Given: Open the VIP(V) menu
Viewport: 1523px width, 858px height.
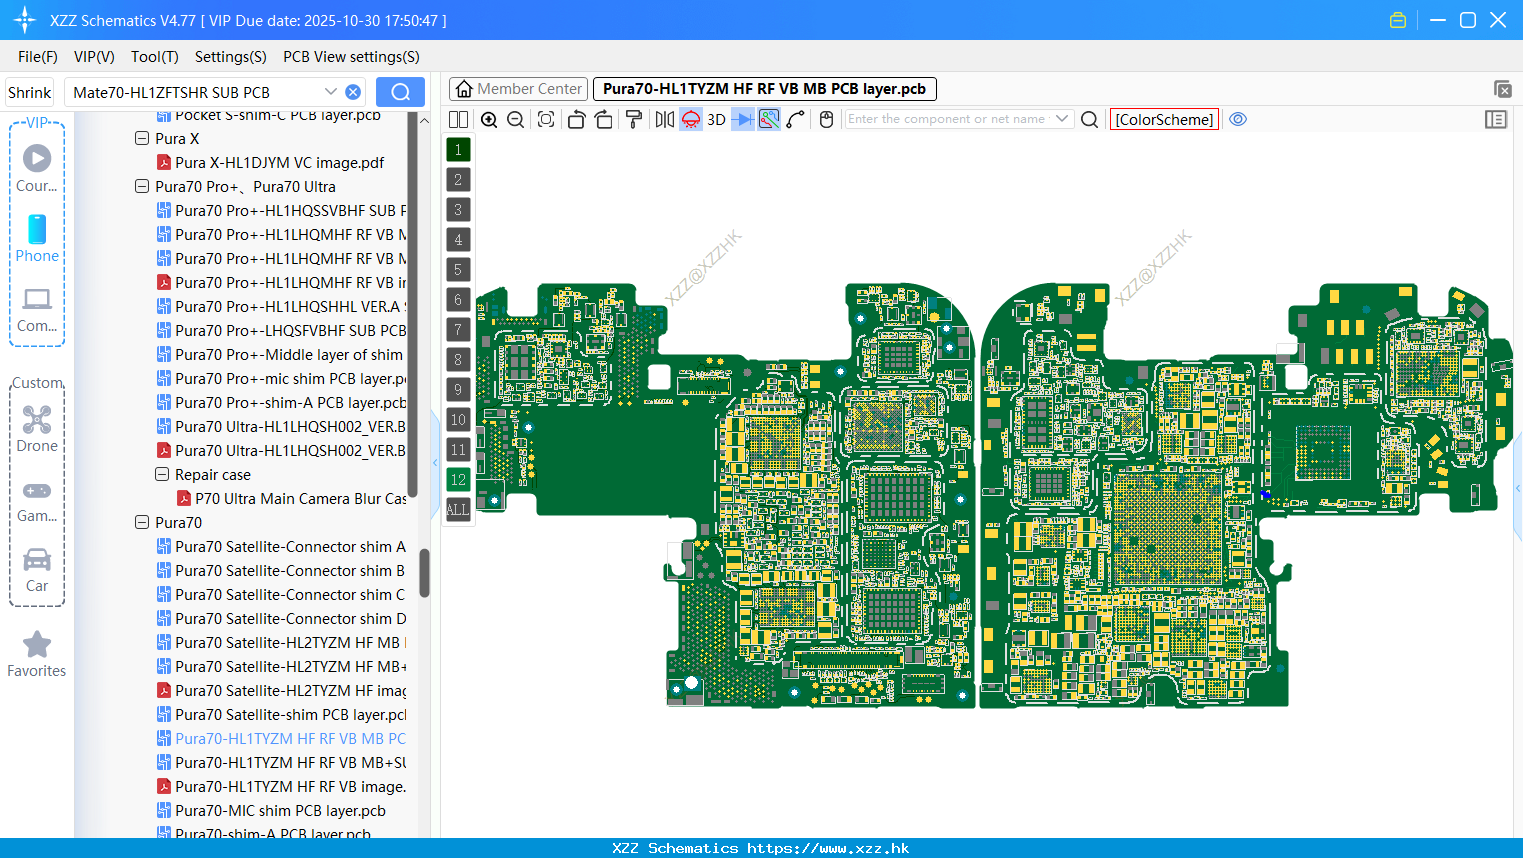Looking at the screenshot, I should pos(94,57).
